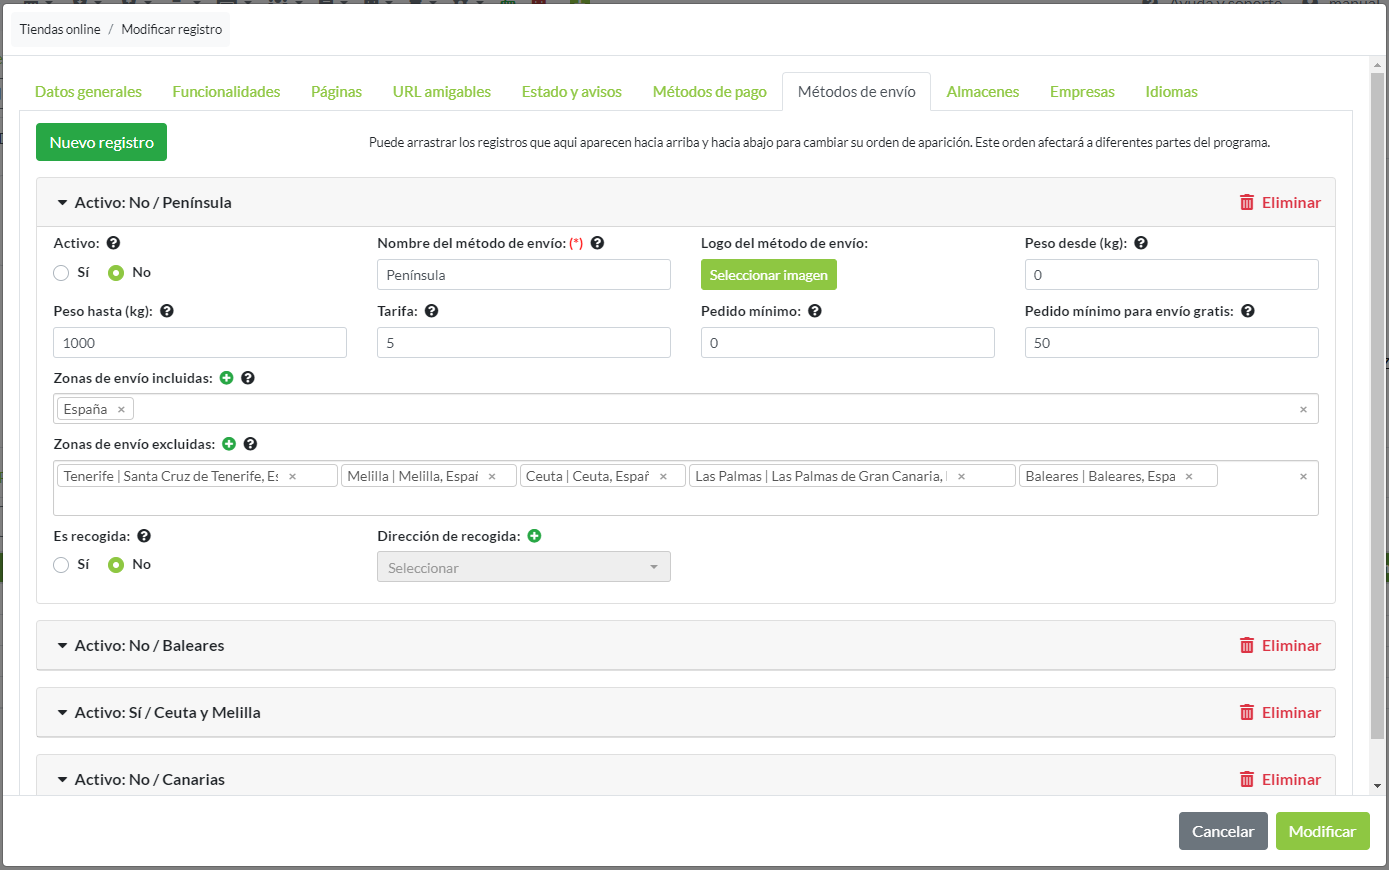This screenshot has width=1389, height=870.
Task: Click the Tarifa input field
Action: tap(523, 343)
